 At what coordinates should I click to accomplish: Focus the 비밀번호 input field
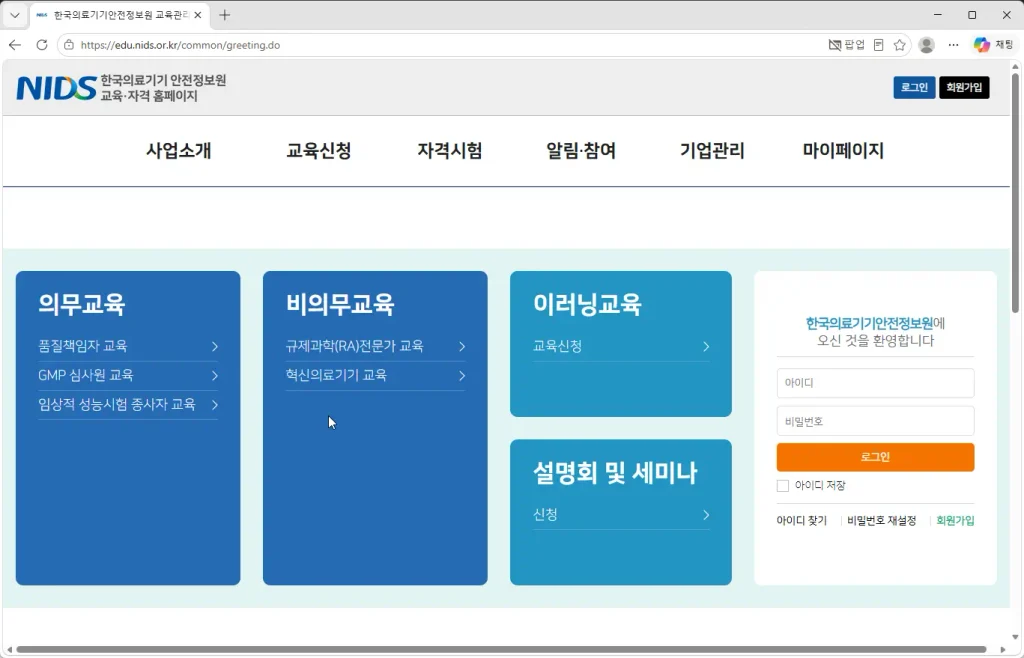coord(875,421)
